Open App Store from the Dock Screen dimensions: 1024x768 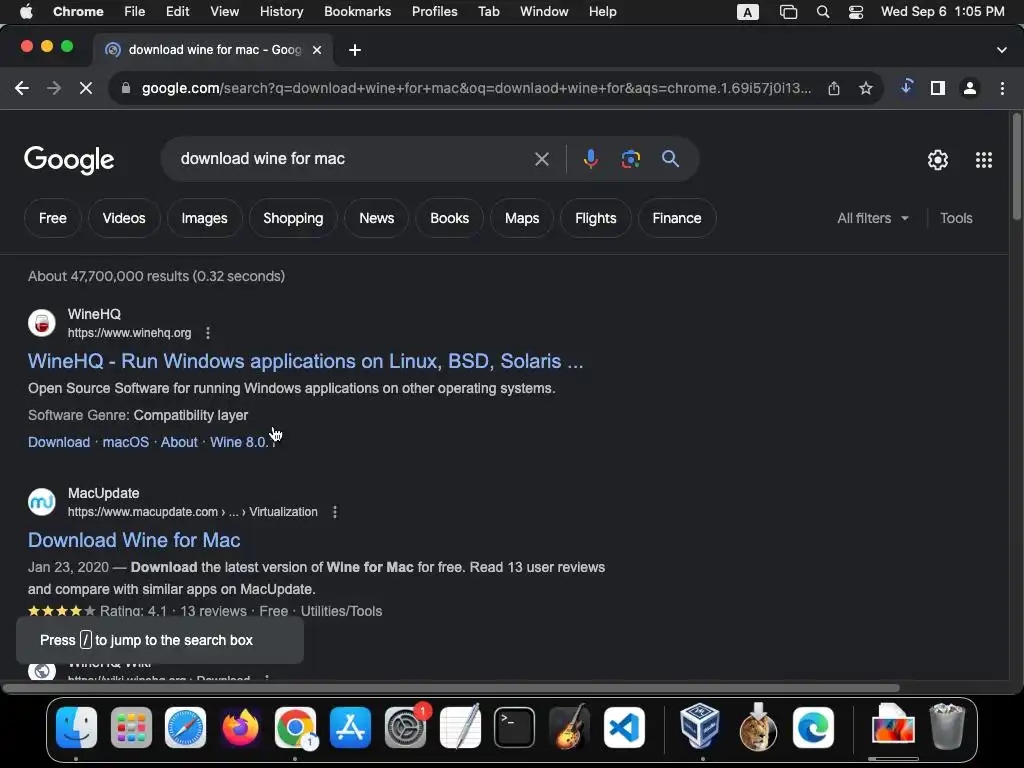(x=350, y=727)
